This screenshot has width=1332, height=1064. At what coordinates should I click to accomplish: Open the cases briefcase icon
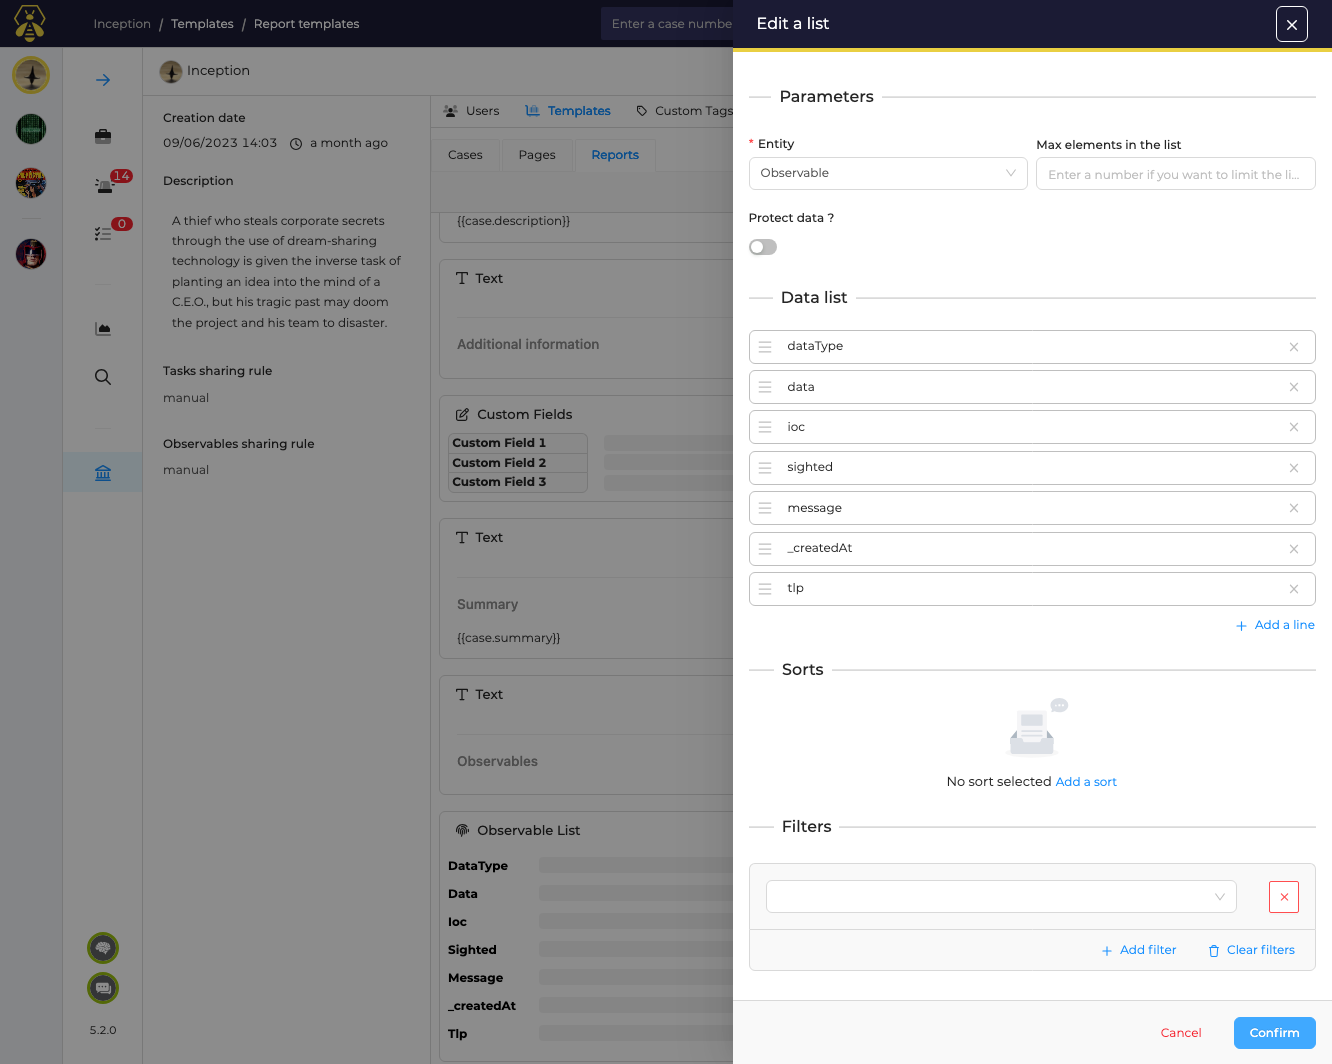pos(103,136)
